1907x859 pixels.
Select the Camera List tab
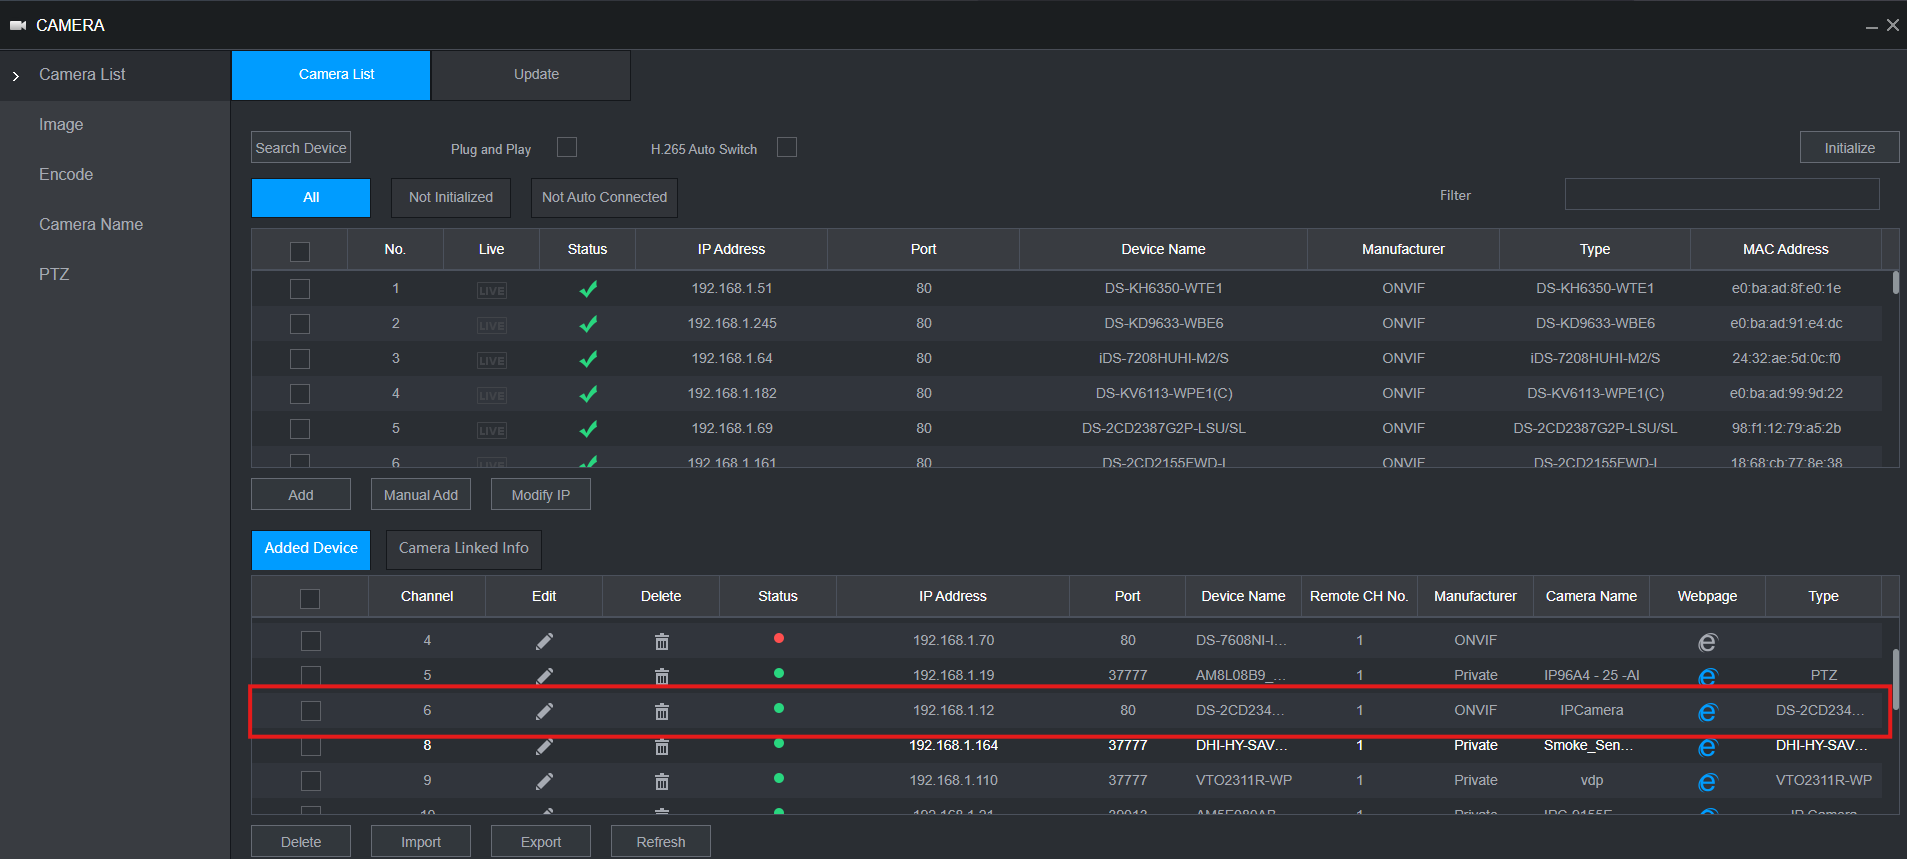[331, 75]
